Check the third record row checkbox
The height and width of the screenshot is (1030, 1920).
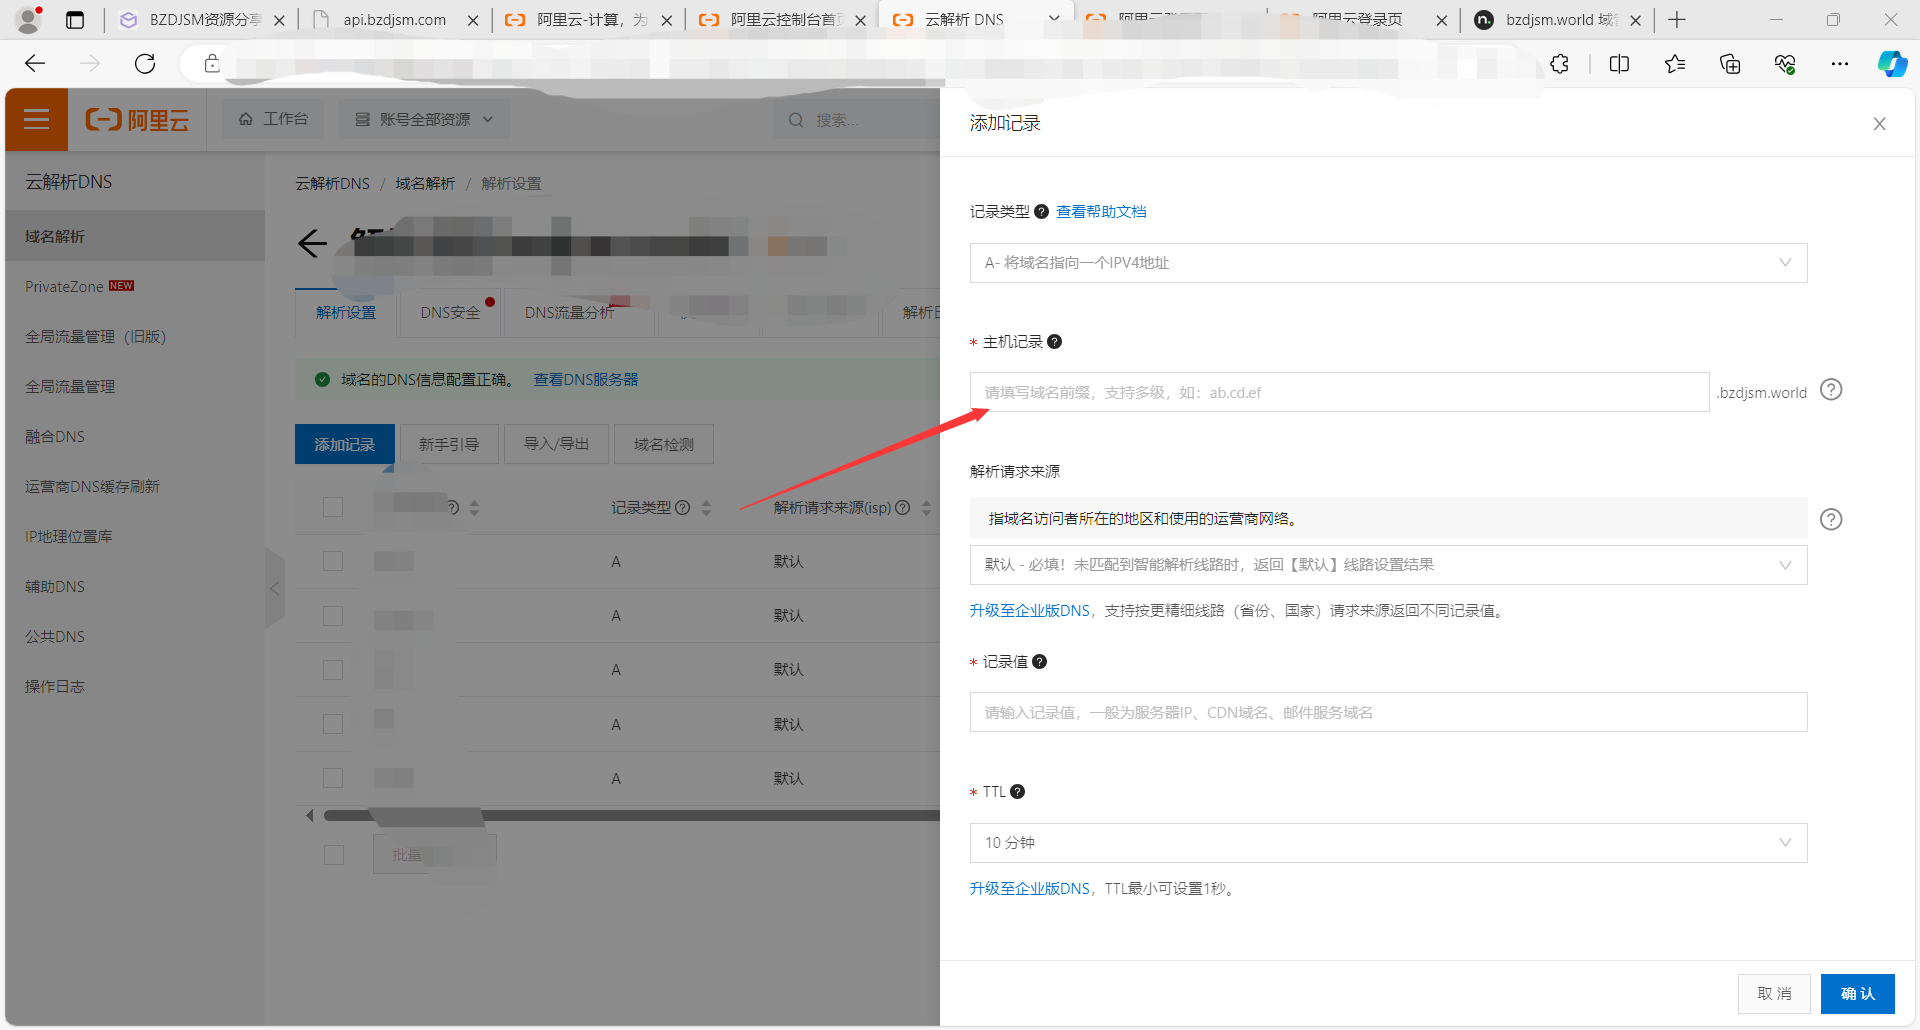tap(333, 670)
